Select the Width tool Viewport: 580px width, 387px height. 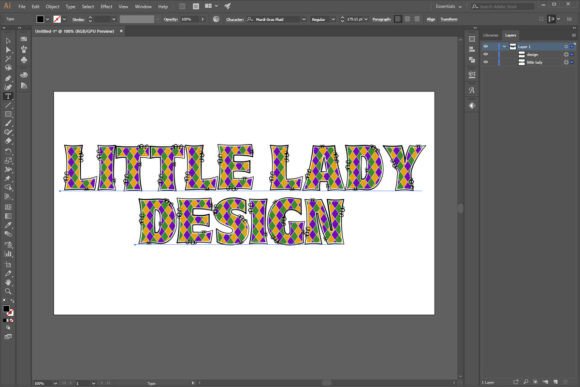[x=8, y=170]
